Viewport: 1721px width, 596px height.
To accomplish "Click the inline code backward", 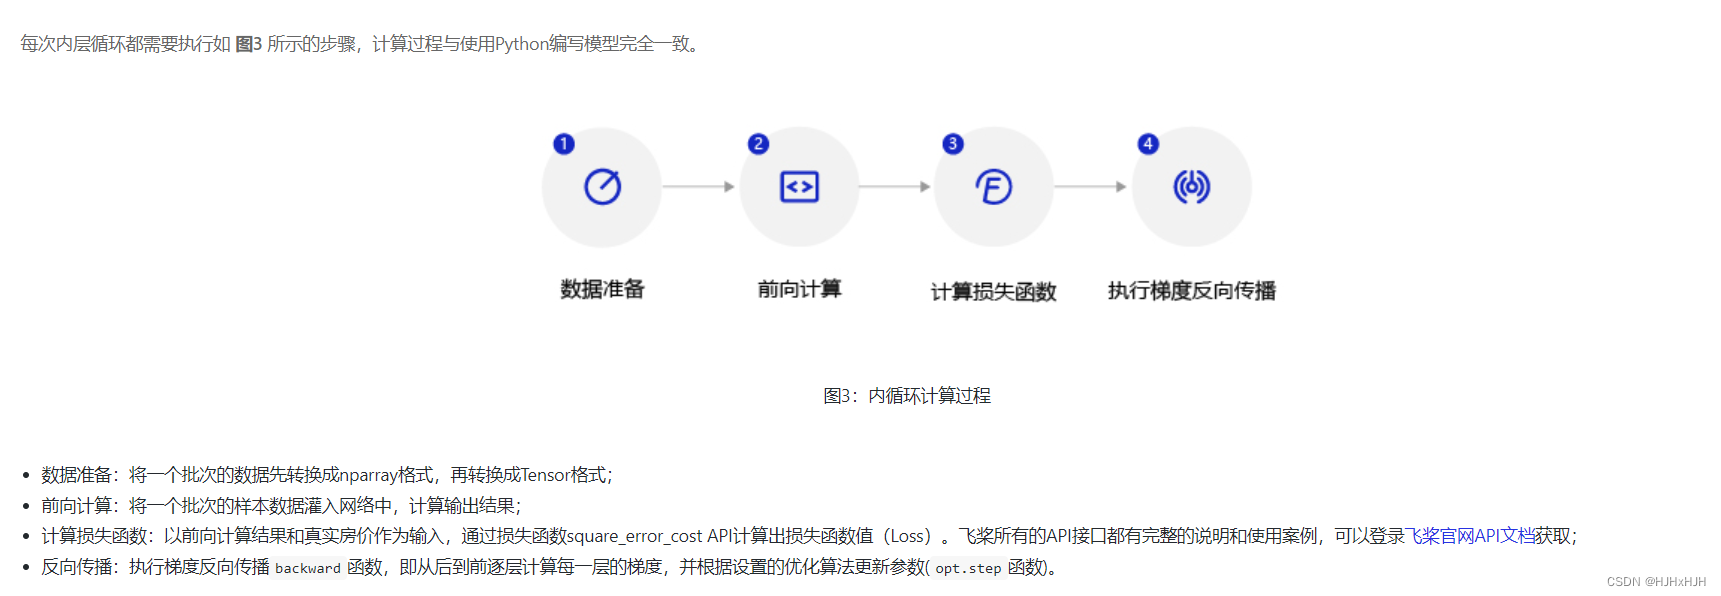I will (308, 568).
